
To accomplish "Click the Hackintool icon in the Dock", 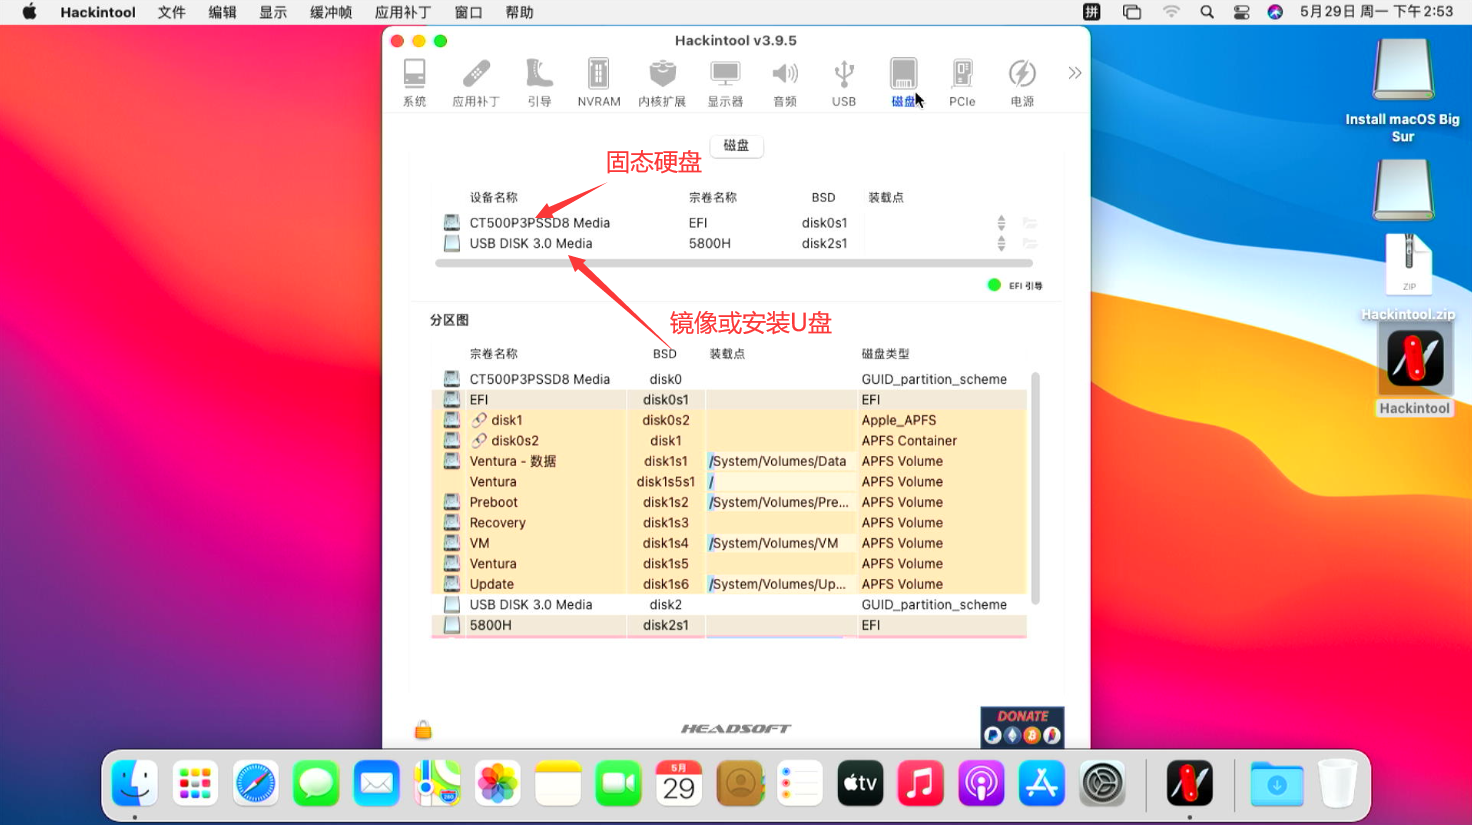I will coord(1189,783).
